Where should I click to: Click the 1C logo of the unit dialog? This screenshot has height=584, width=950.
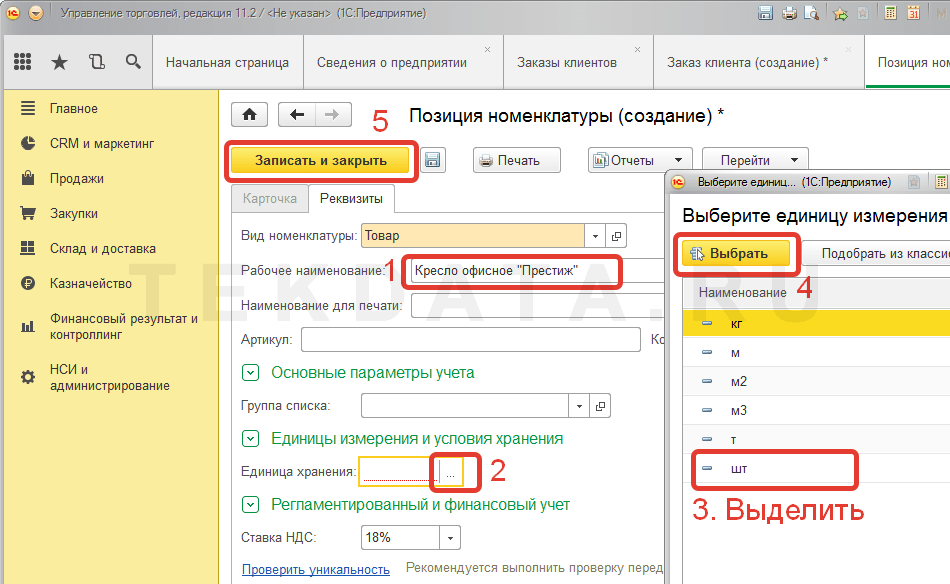click(x=678, y=182)
